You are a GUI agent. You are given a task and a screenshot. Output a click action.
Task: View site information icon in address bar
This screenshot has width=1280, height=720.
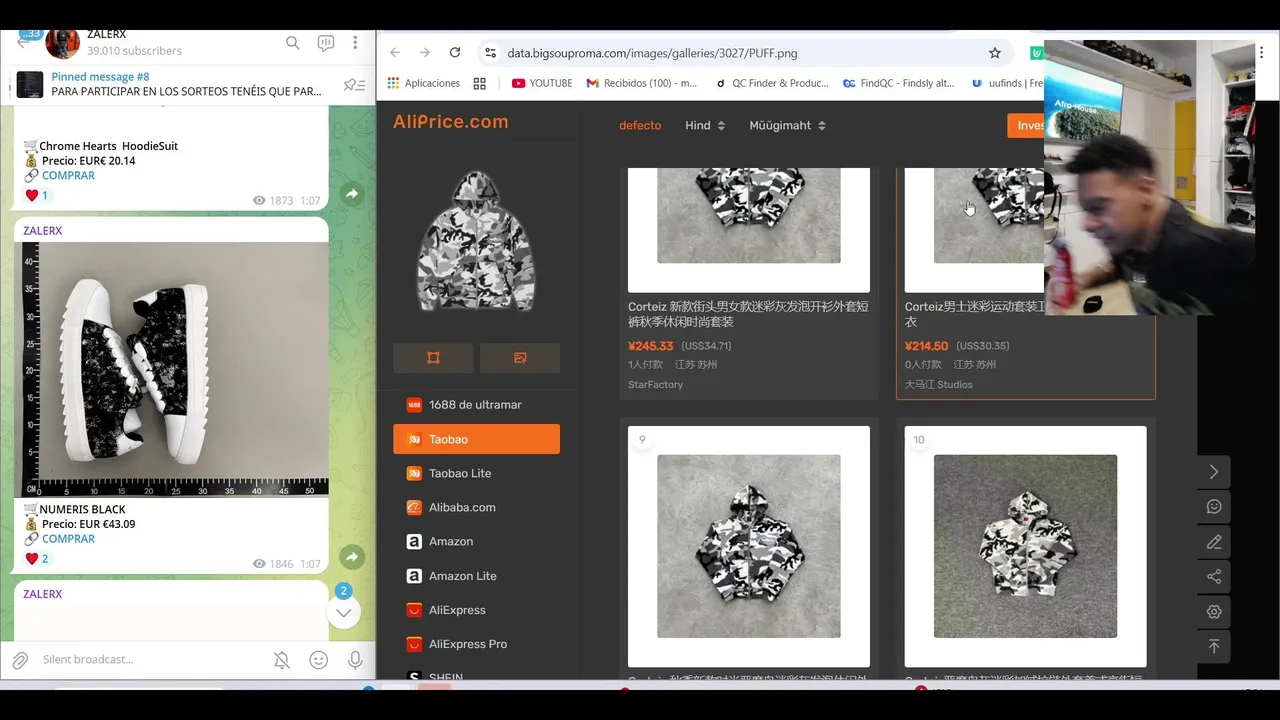pyautogui.click(x=489, y=53)
